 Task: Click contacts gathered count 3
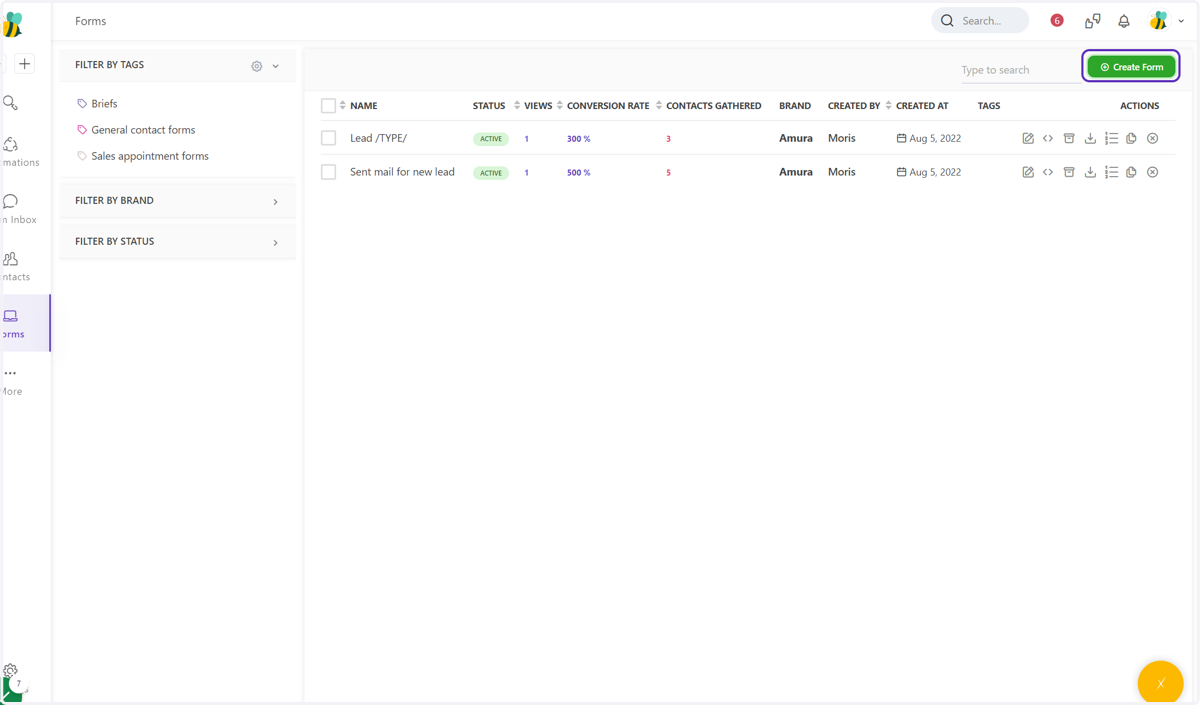668,139
